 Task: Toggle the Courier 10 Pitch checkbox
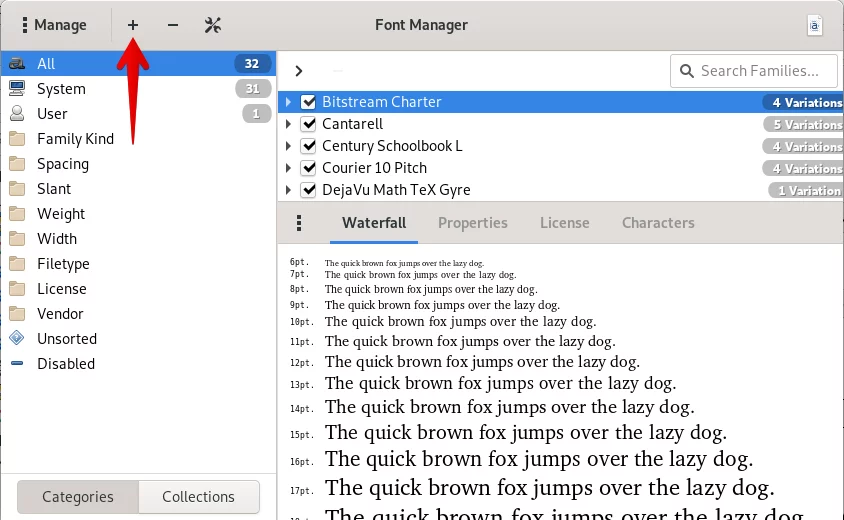click(x=308, y=168)
